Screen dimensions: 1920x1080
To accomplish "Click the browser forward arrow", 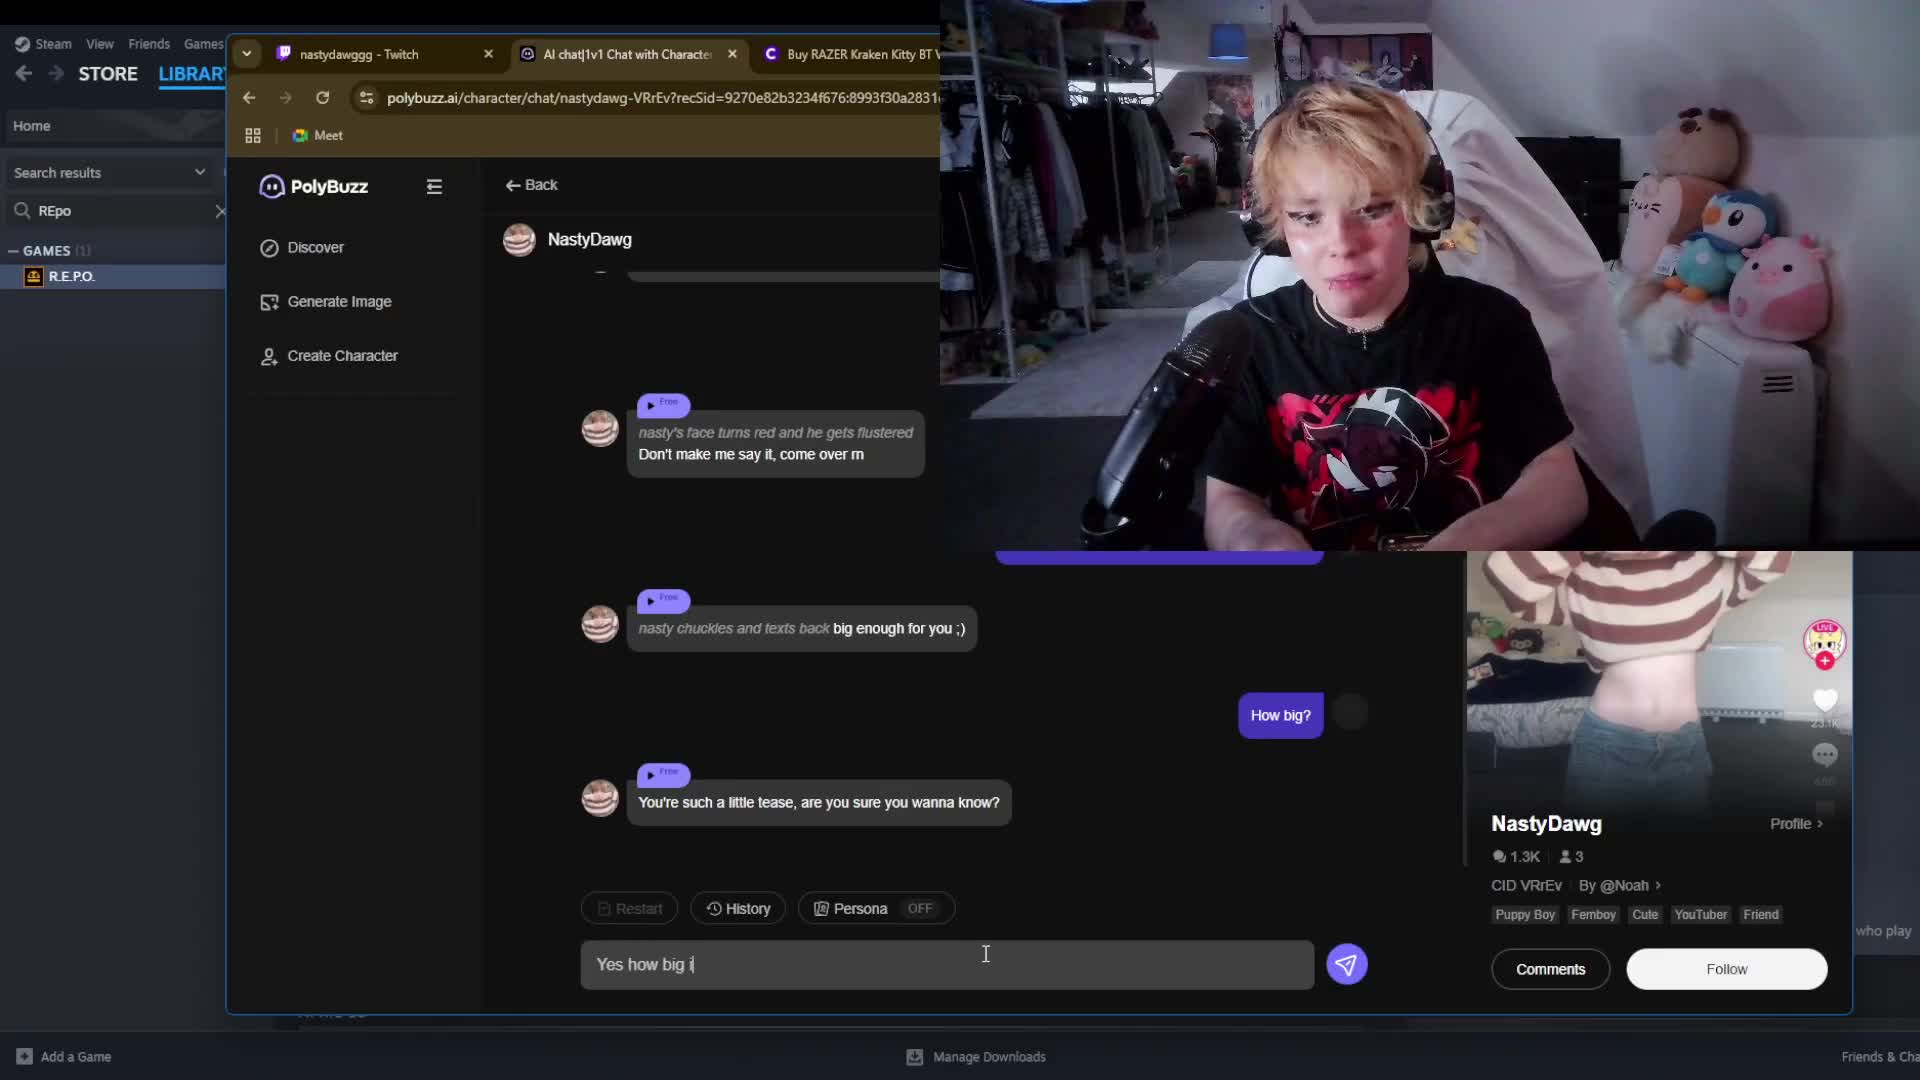I will click(286, 98).
